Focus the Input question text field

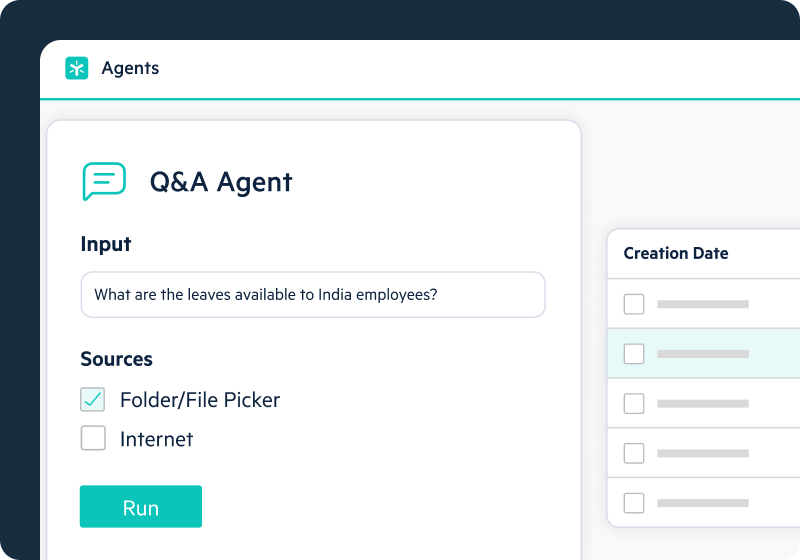[x=313, y=295]
